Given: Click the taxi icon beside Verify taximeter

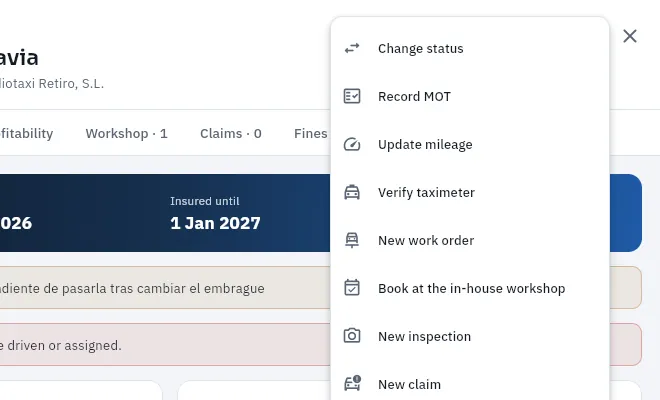Looking at the screenshot, I should [x=352, y=192].
